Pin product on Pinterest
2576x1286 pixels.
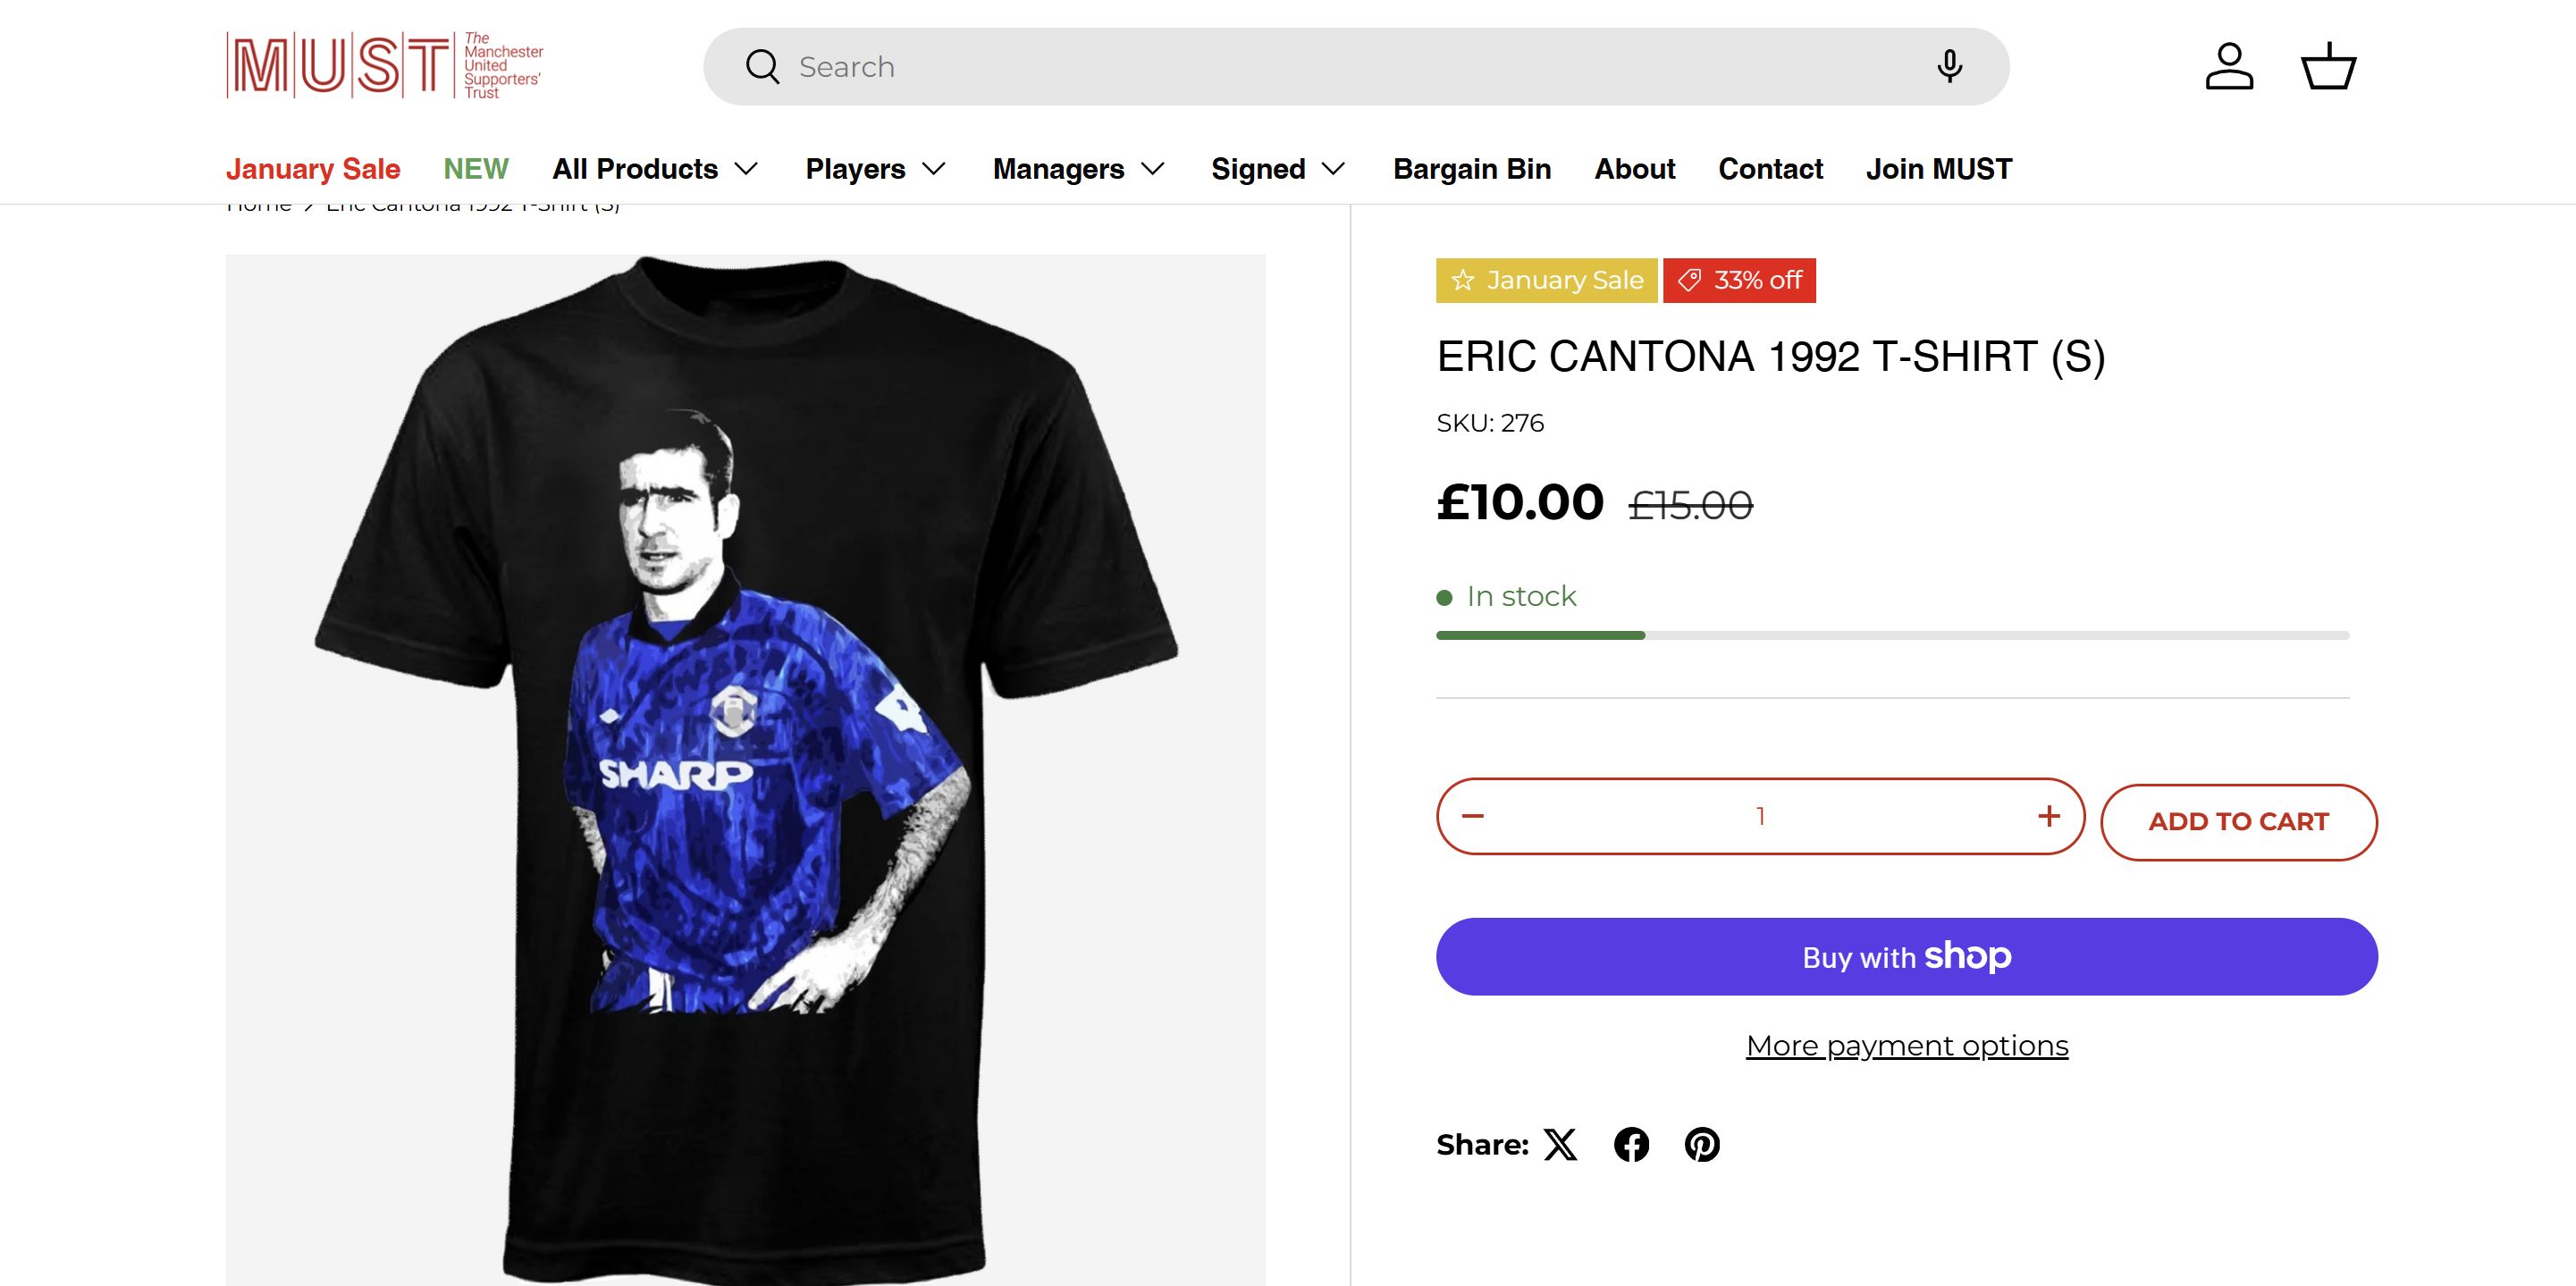pyautogui.click(x=1702, y=1144)
